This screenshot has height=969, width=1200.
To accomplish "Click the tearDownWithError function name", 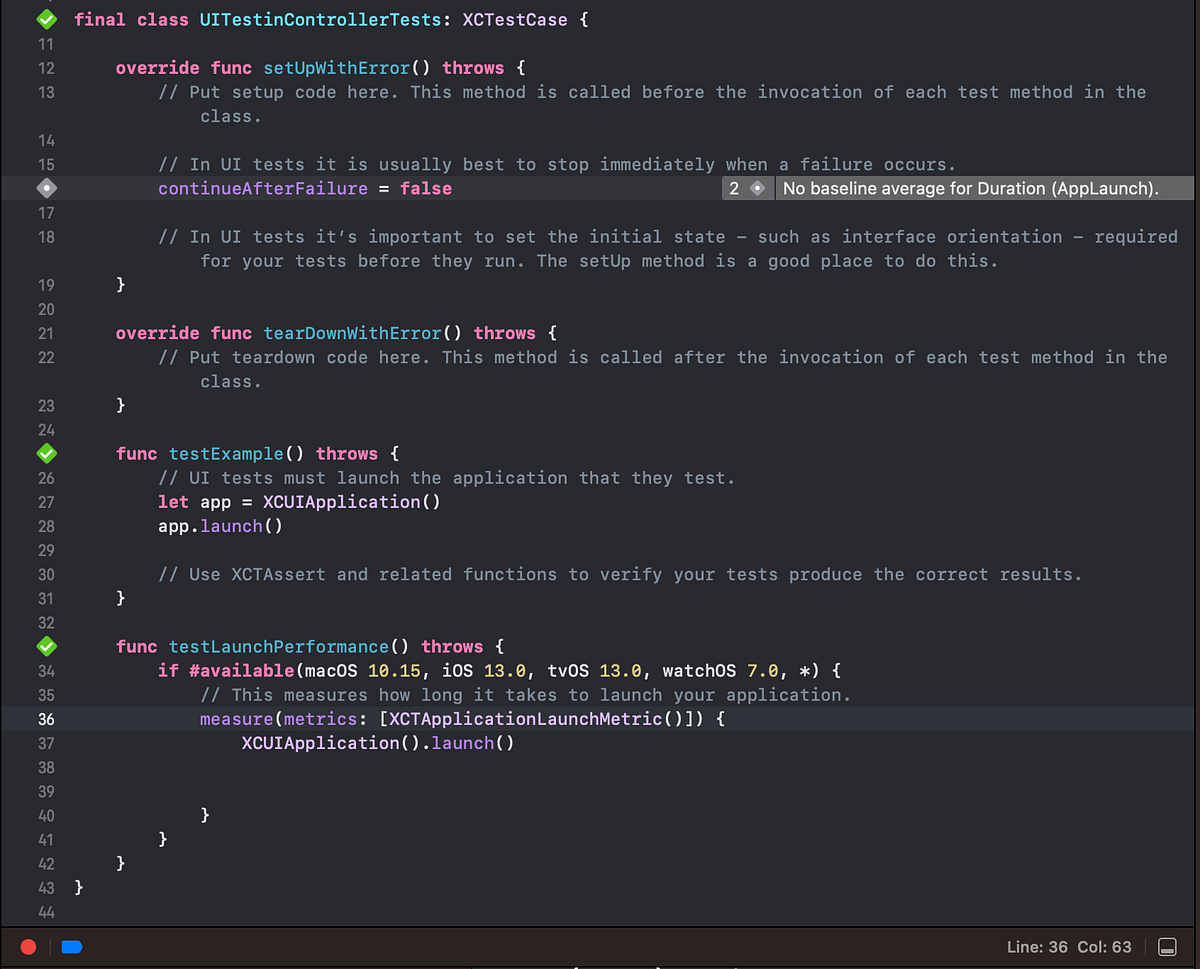I will [x=351, y=333].
